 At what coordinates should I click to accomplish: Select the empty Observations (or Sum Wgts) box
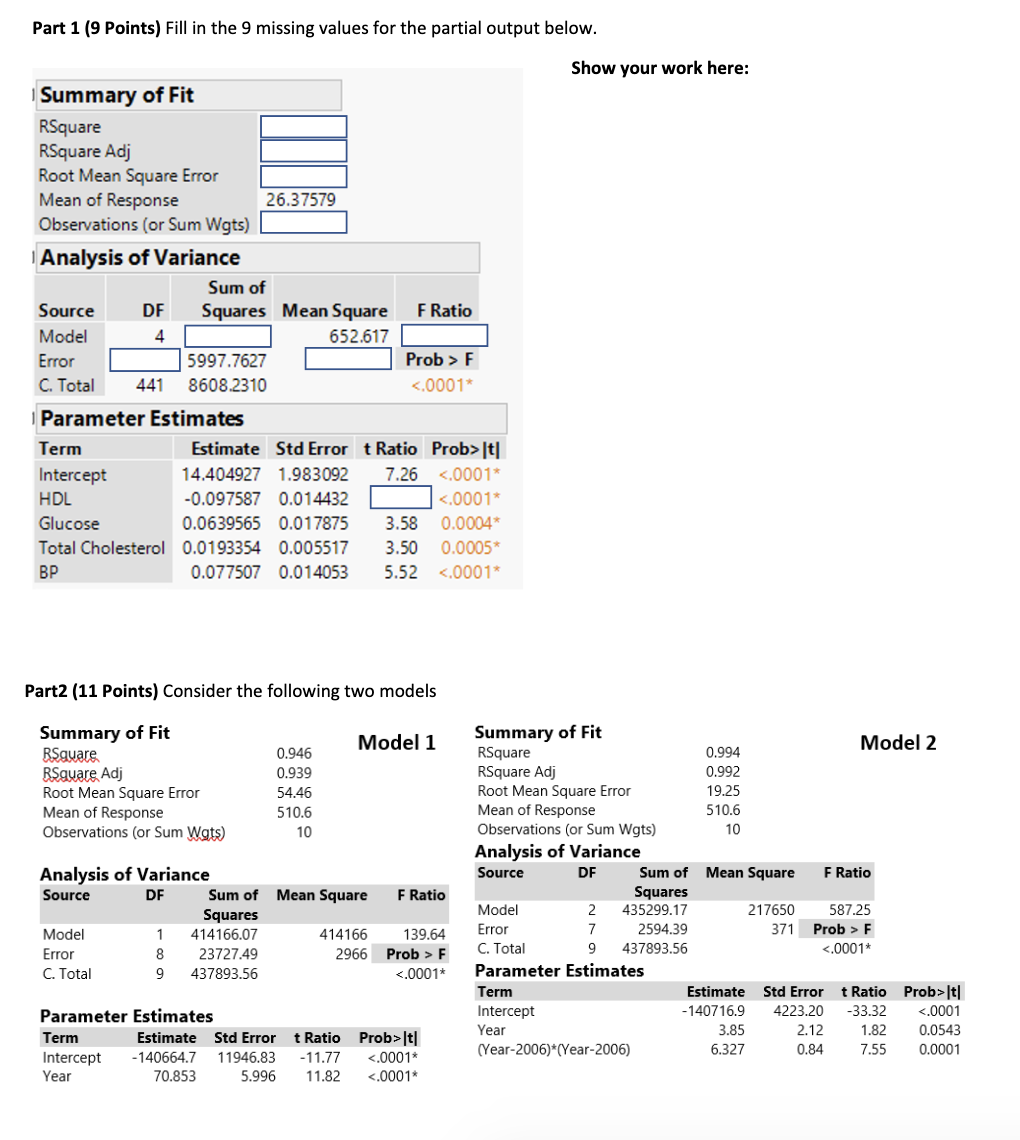pyautogui.click(x=303, y=222)
